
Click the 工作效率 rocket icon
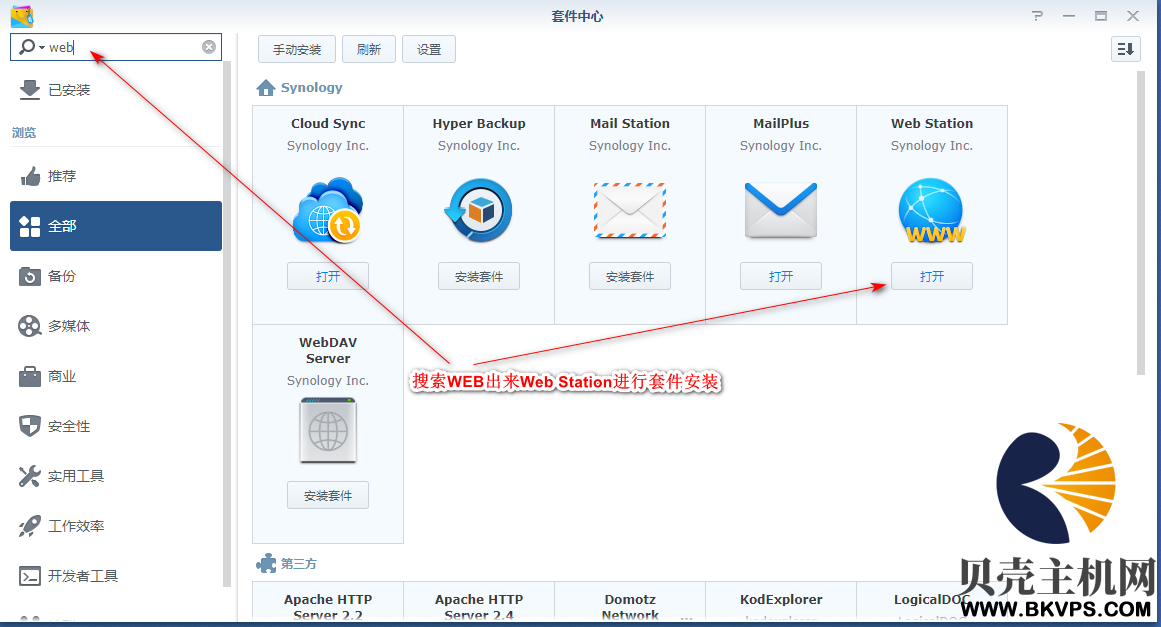(30, 526)
